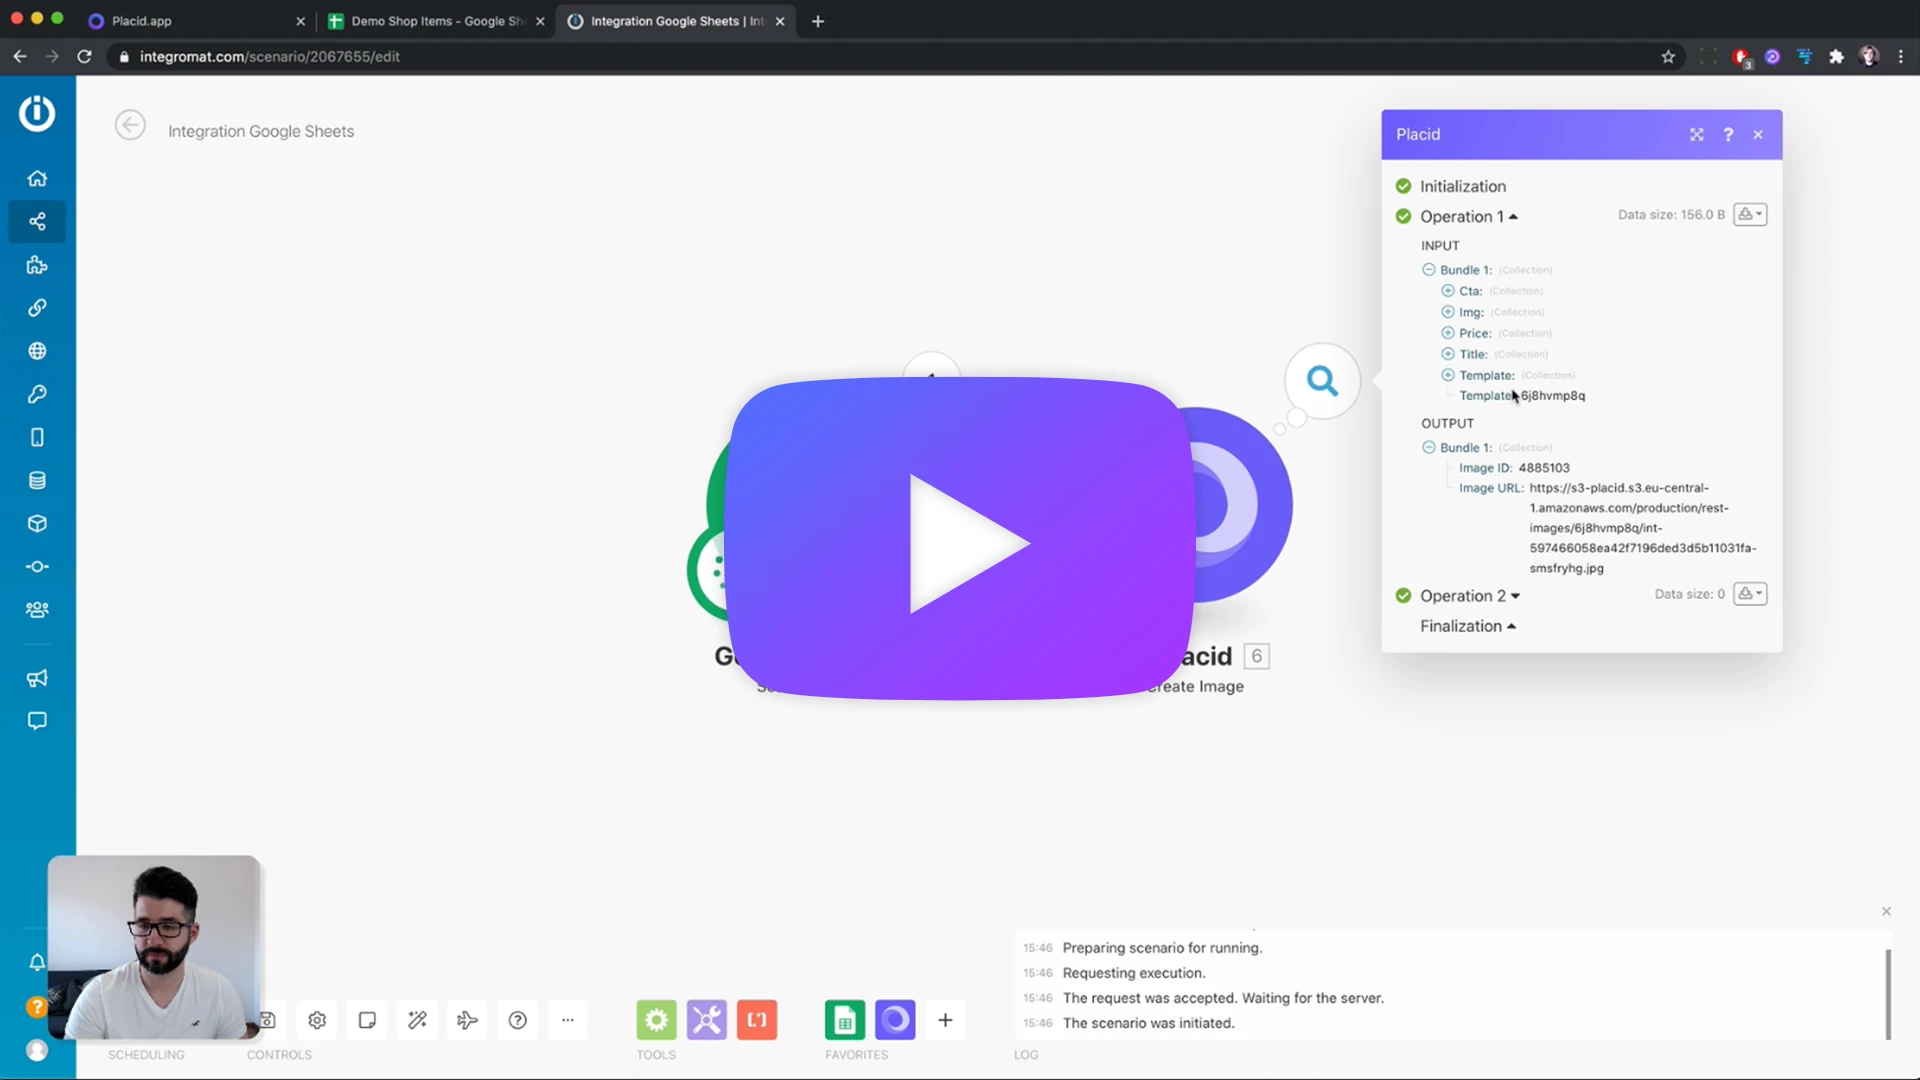Image resolution: width=1920 pixels, height=1080 pixels.
Task: Open the Templates puzzle icon in sidebar
Action: pos(37,265)
